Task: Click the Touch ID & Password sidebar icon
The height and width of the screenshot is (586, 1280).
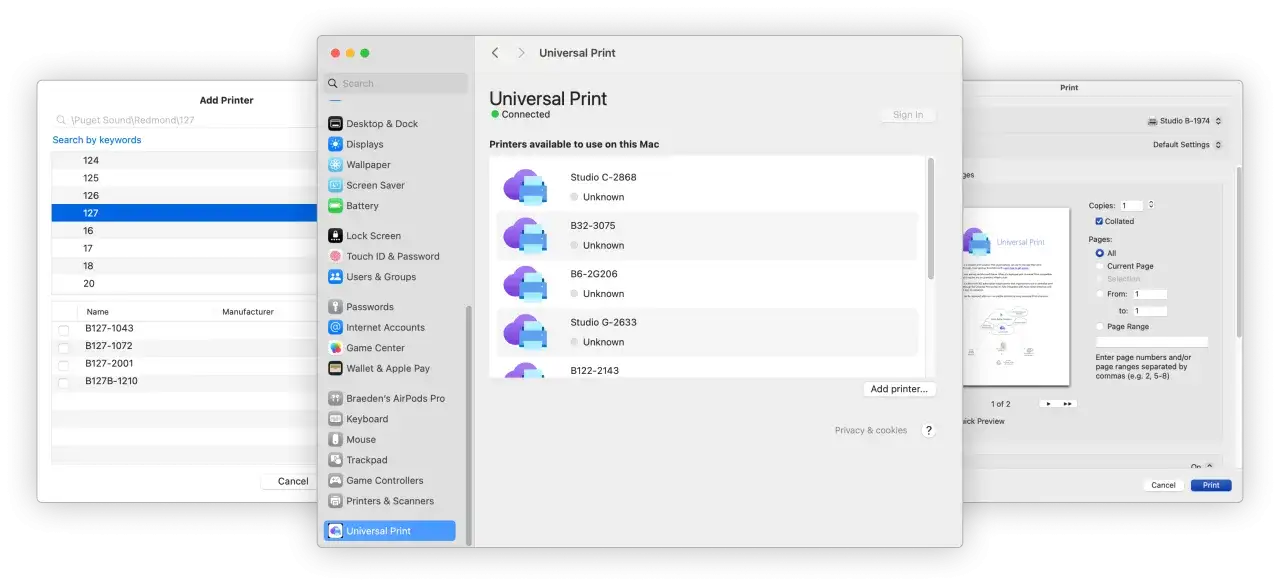Action: point(334,256)
